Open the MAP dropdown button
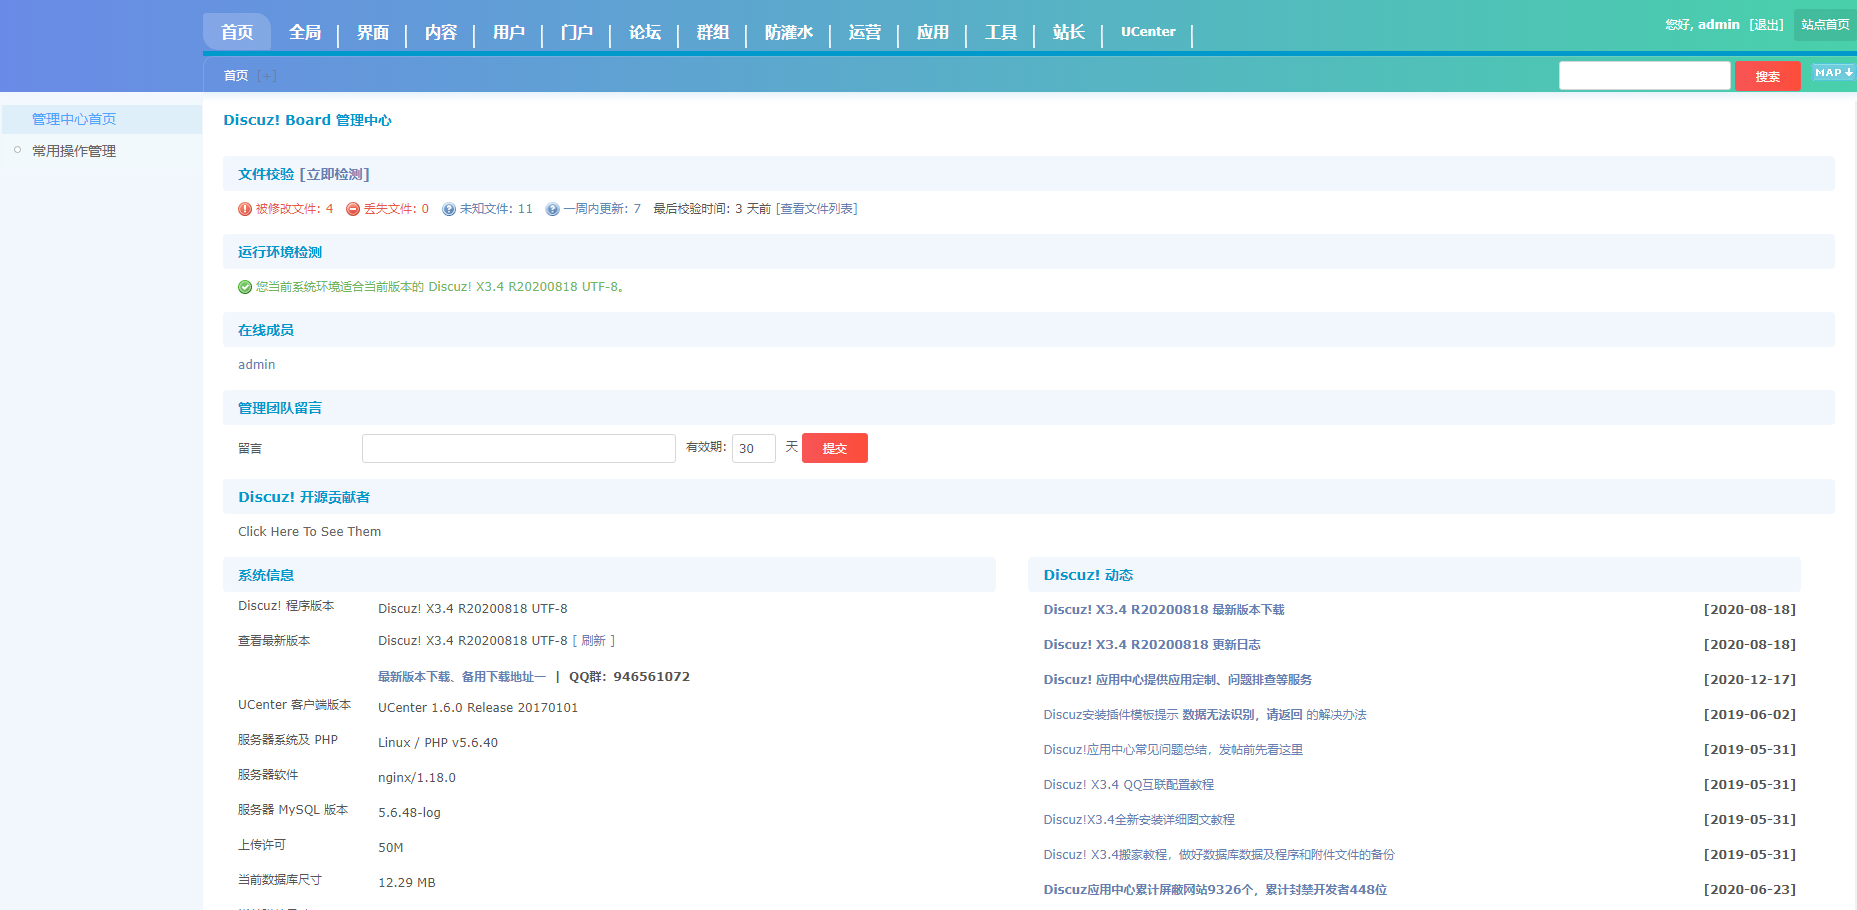Screen dimensions: 1857x910 pyautogui.click(x=1834, y=73)
